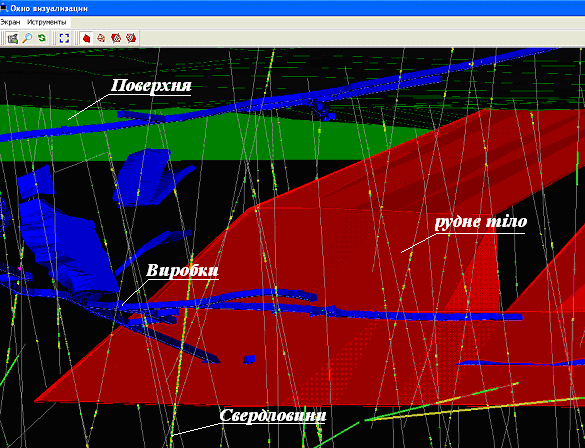The image size is (585, 448).
Task: Click the blue fit-to-screen brackets icon
Action: [x=64, y=38]
